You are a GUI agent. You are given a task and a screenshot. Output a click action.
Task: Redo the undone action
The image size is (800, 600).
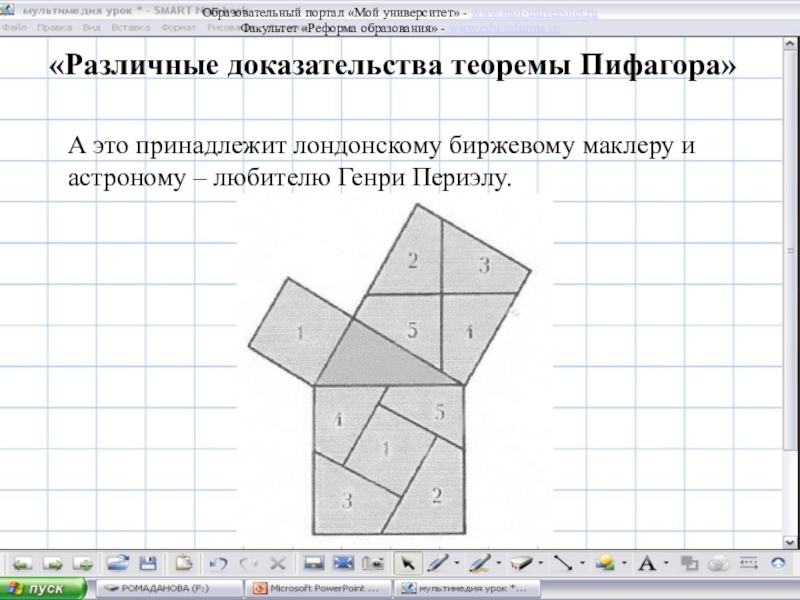point(248,564)
